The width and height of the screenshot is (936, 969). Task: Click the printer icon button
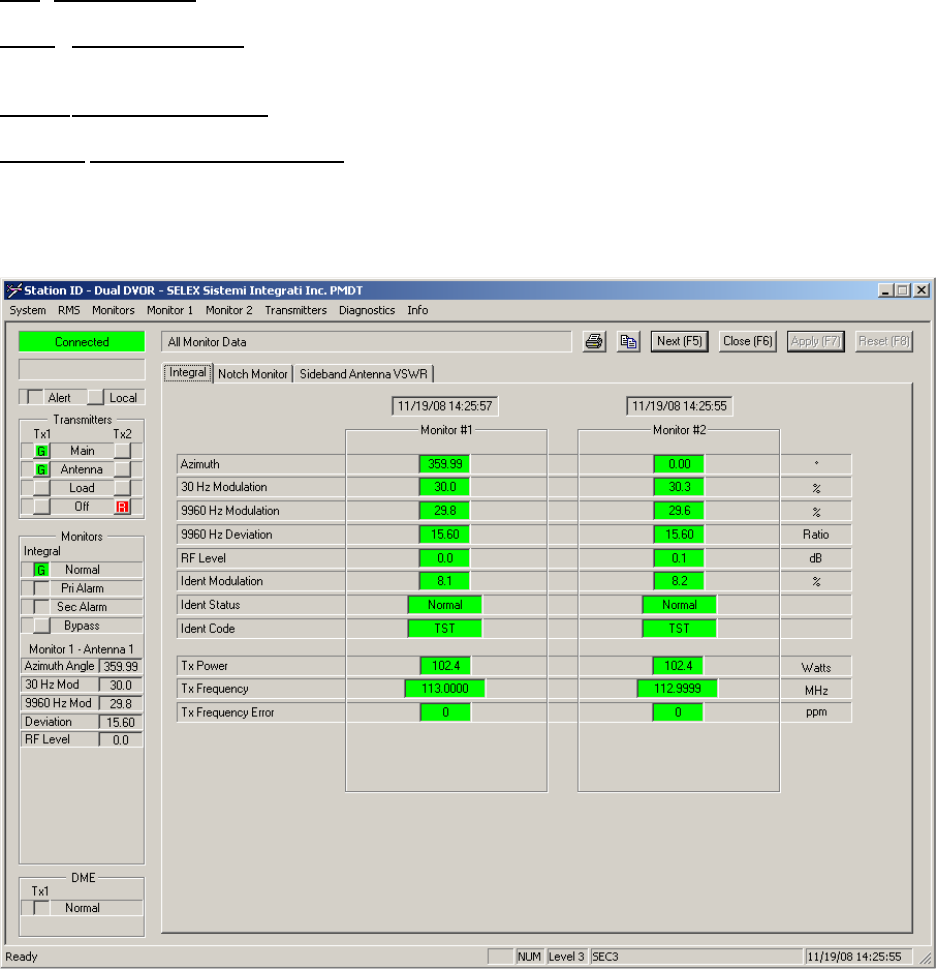click(x=594, y=341)
